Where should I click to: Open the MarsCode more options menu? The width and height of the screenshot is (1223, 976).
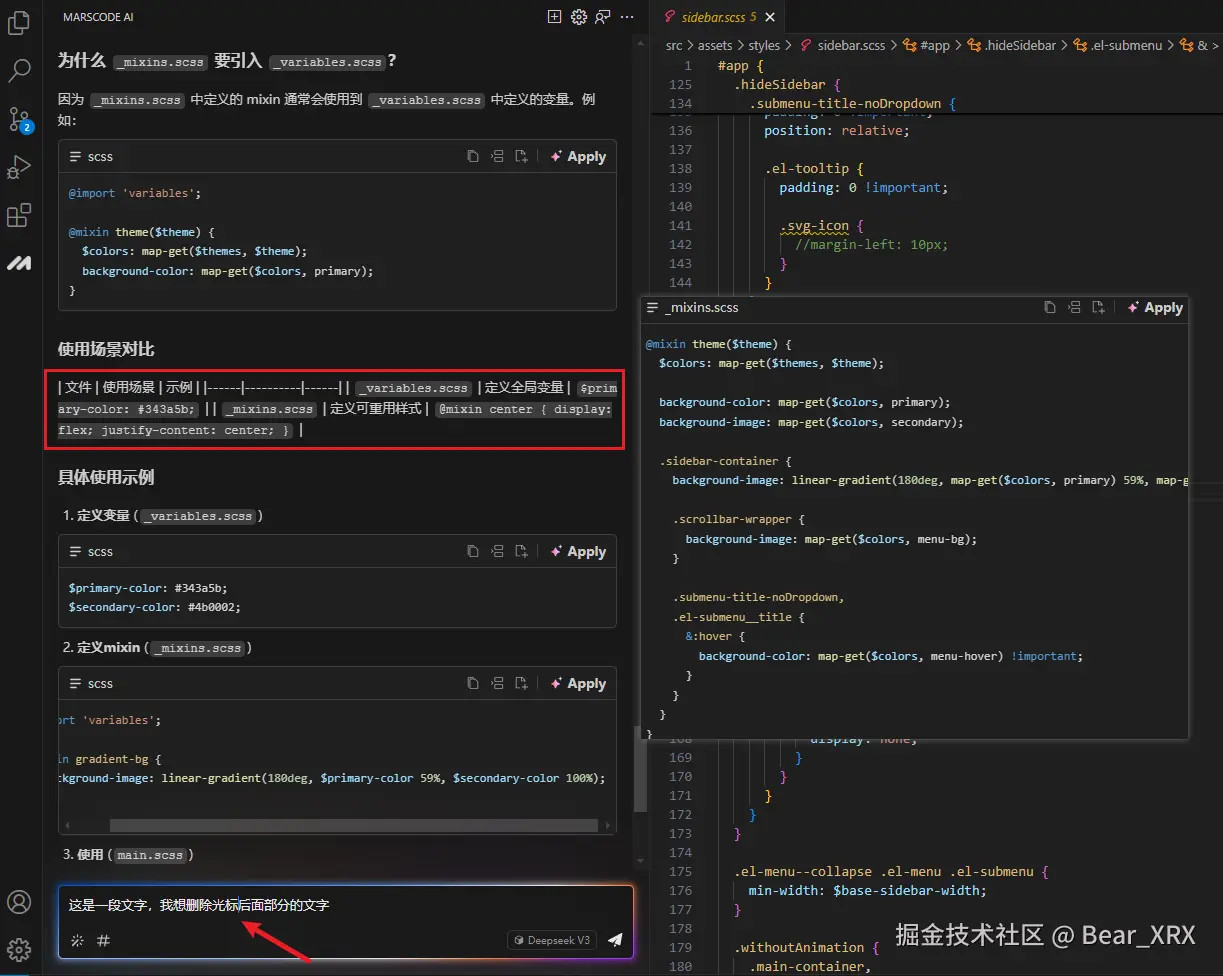point(627,17)
